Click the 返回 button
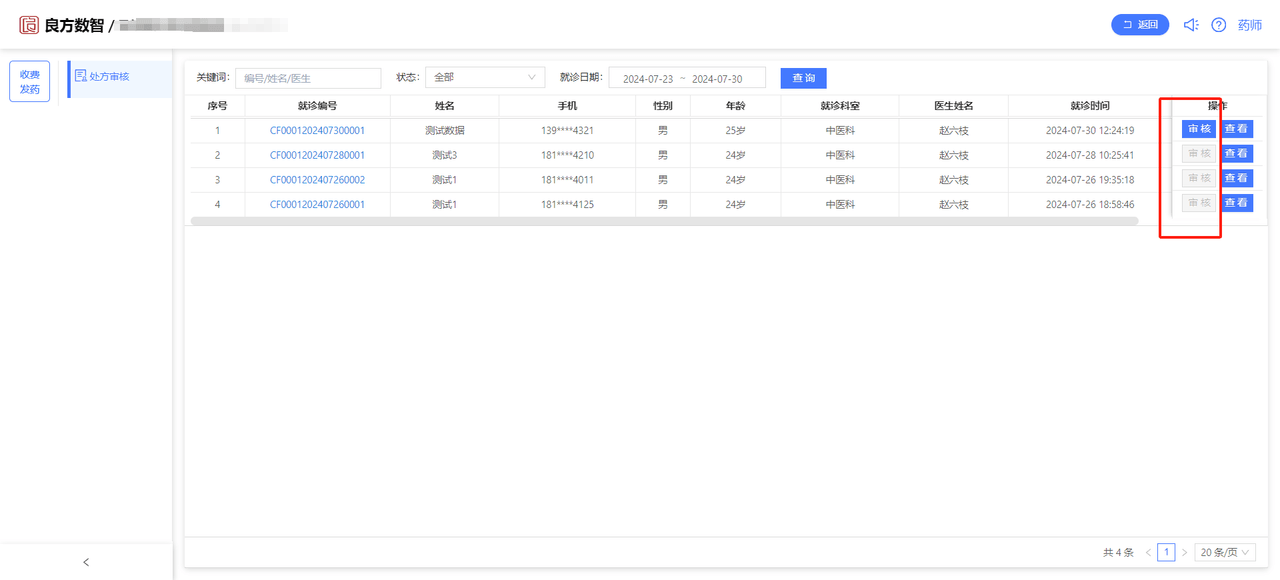The height and width of the screenshot is (580, 1280). pos(1140,25)
